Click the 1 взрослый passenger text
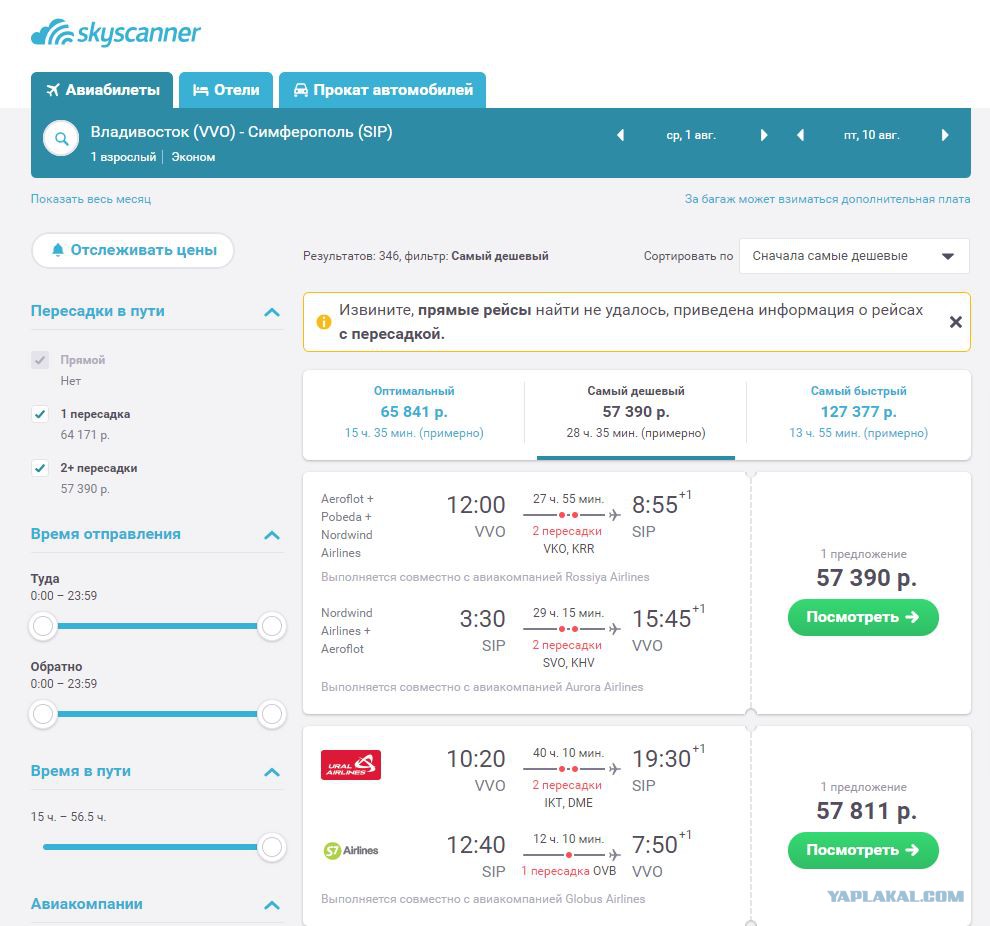The height and width of the screenshot is (926, 990). click(x=123, y=157)
